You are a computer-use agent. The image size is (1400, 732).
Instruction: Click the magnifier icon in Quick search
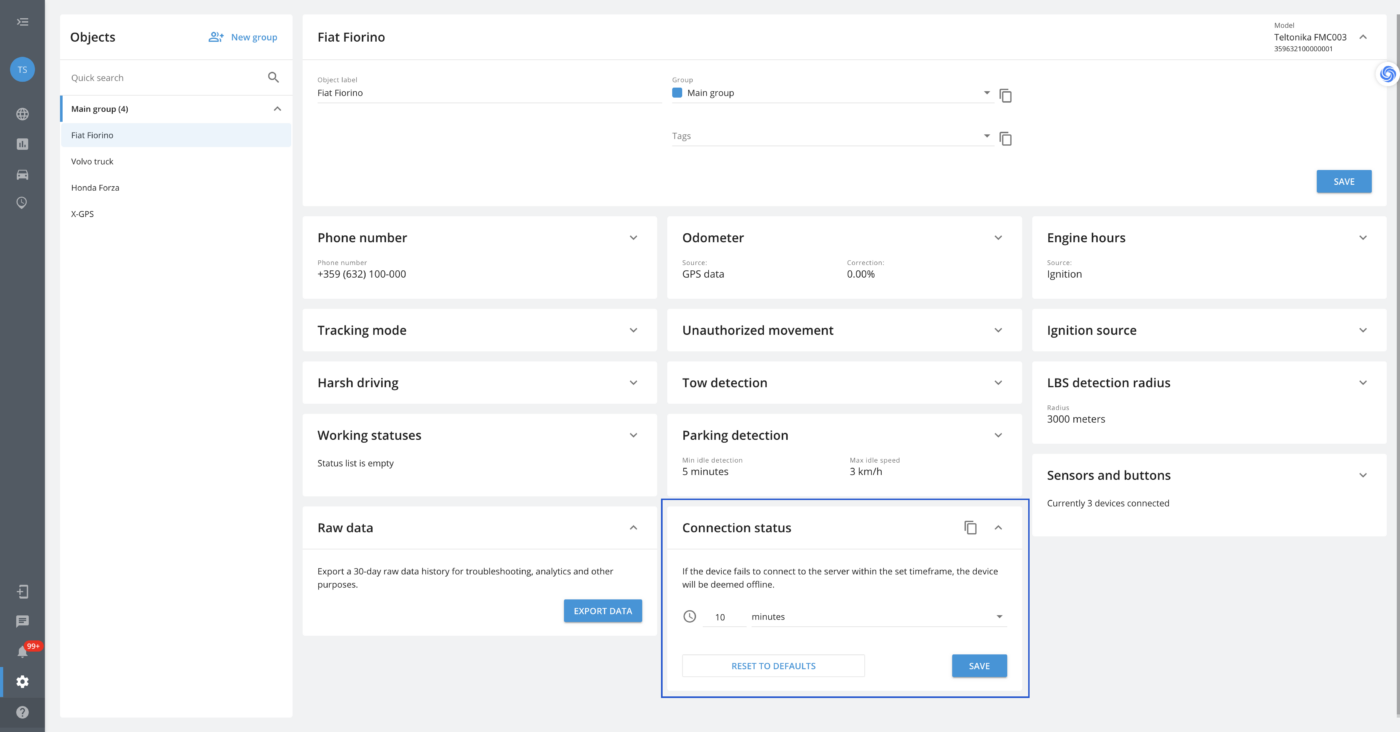pos(272,77)
